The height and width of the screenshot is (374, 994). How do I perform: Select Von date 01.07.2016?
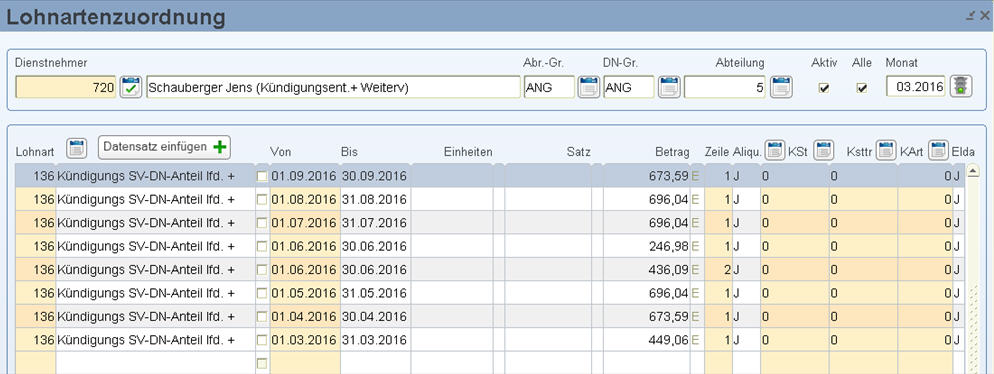[305, 223]
